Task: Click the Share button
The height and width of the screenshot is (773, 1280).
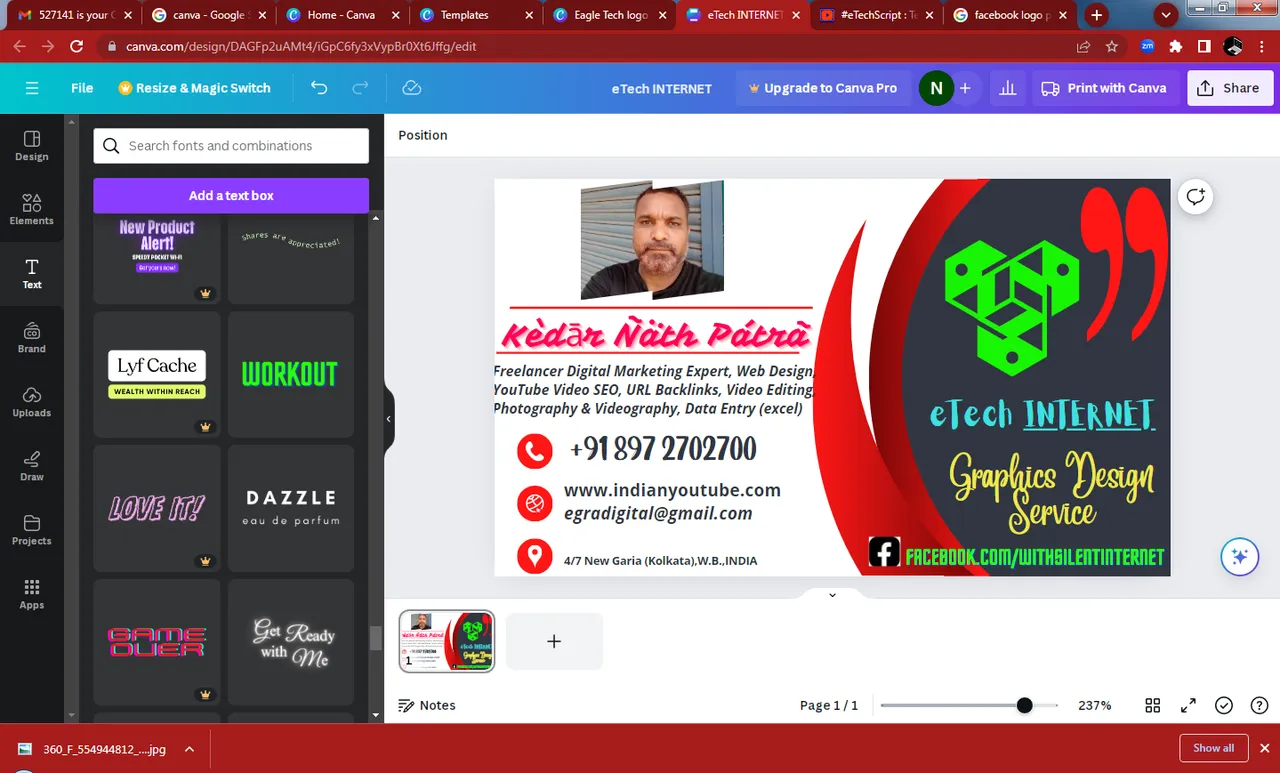Action: 1230,88
